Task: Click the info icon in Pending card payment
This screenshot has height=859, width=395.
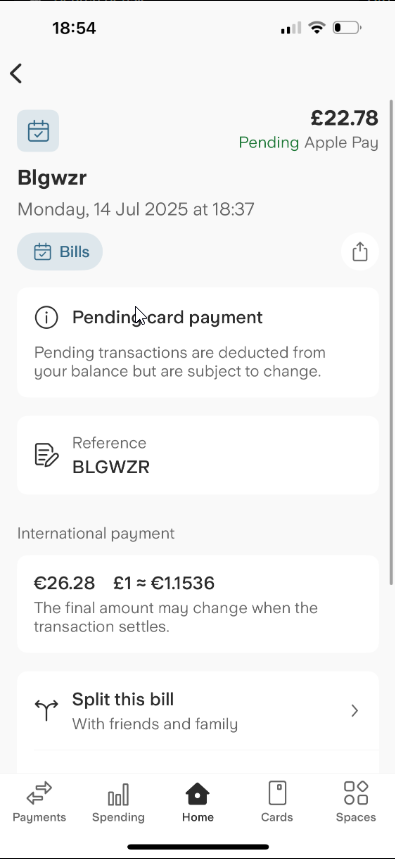Action: [46, 317]
